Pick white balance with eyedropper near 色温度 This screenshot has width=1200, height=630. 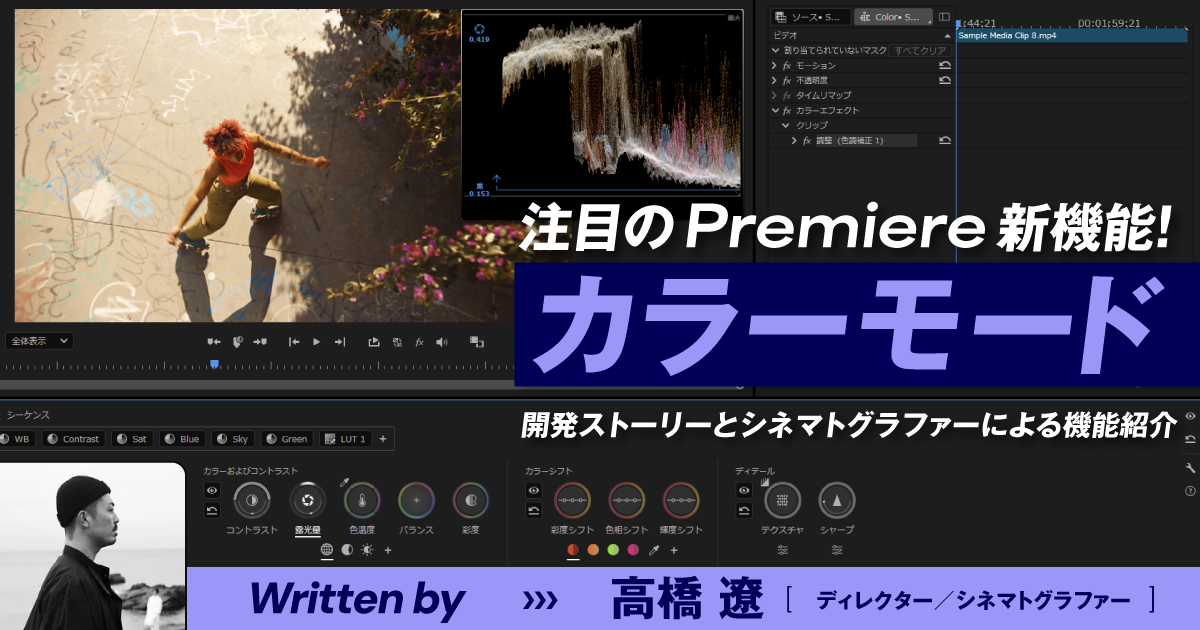coord(344,481)
